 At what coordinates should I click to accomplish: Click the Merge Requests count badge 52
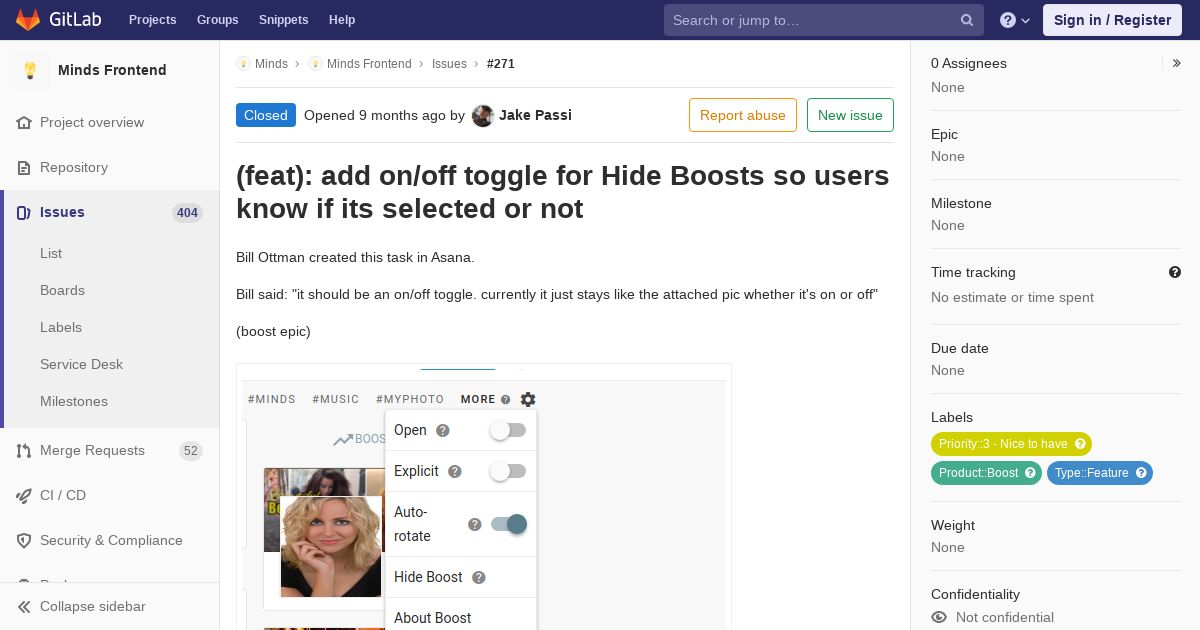point(191,450)
